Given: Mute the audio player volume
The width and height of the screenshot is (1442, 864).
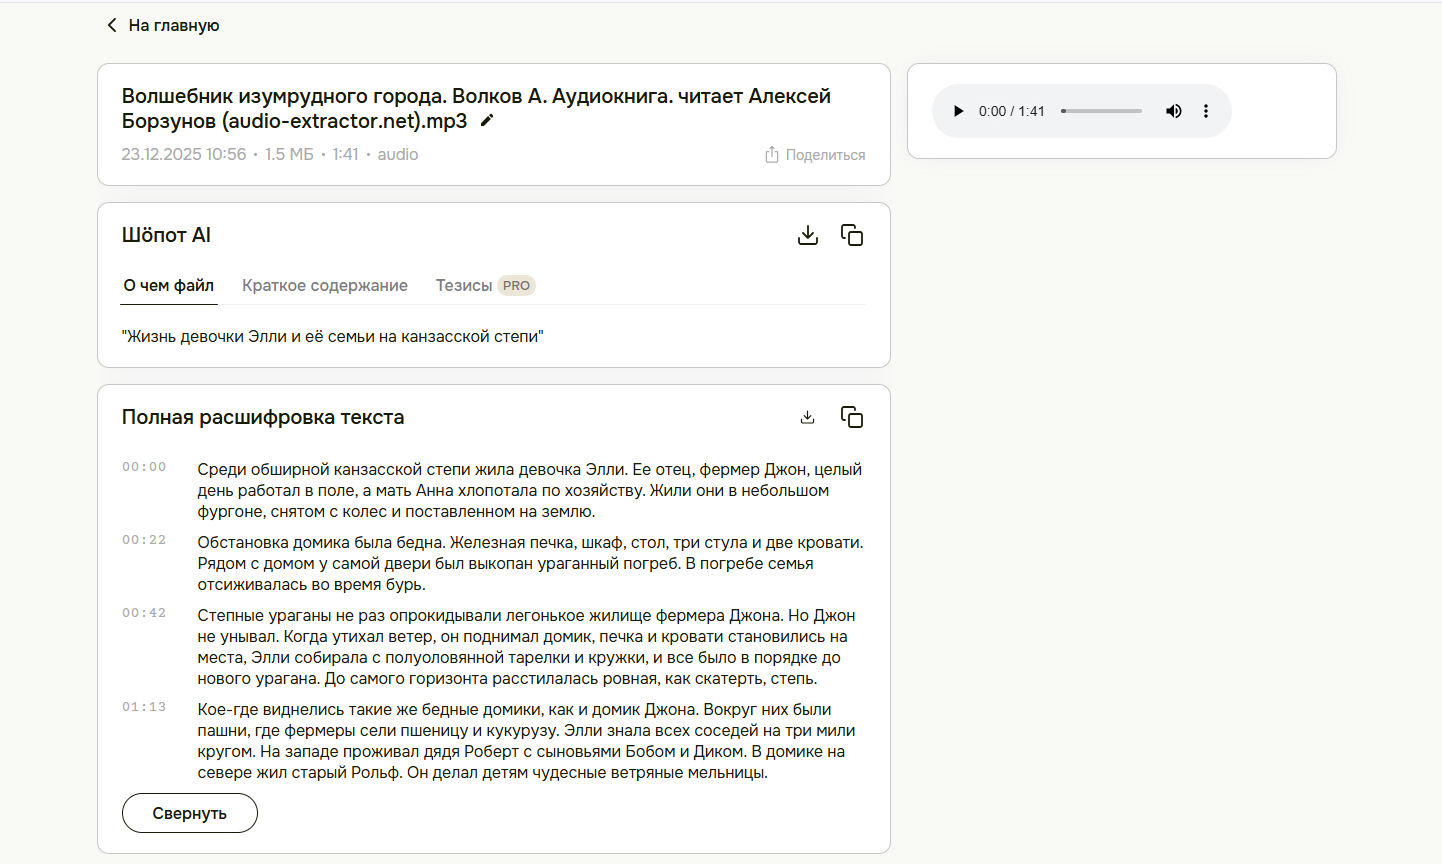Looking at the screenshot, I should [1174, 111].
